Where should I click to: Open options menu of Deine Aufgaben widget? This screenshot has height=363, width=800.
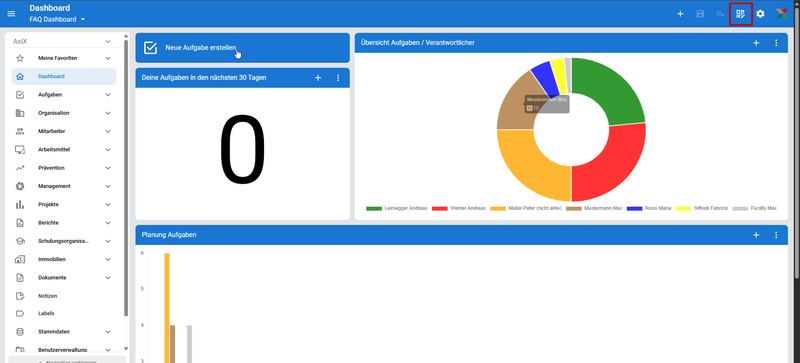[x=338, y=78]
